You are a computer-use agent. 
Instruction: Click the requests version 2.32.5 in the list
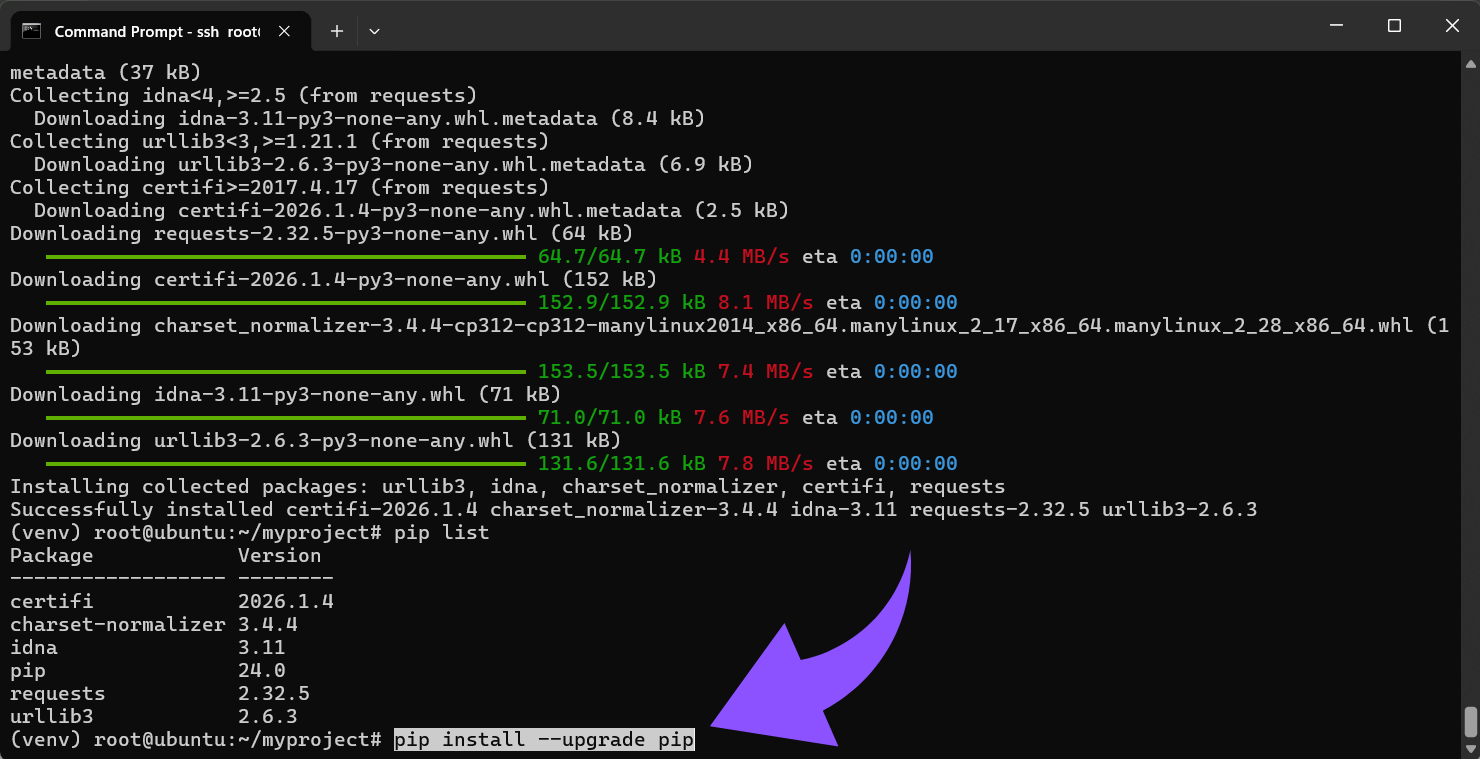pos(273,694)
